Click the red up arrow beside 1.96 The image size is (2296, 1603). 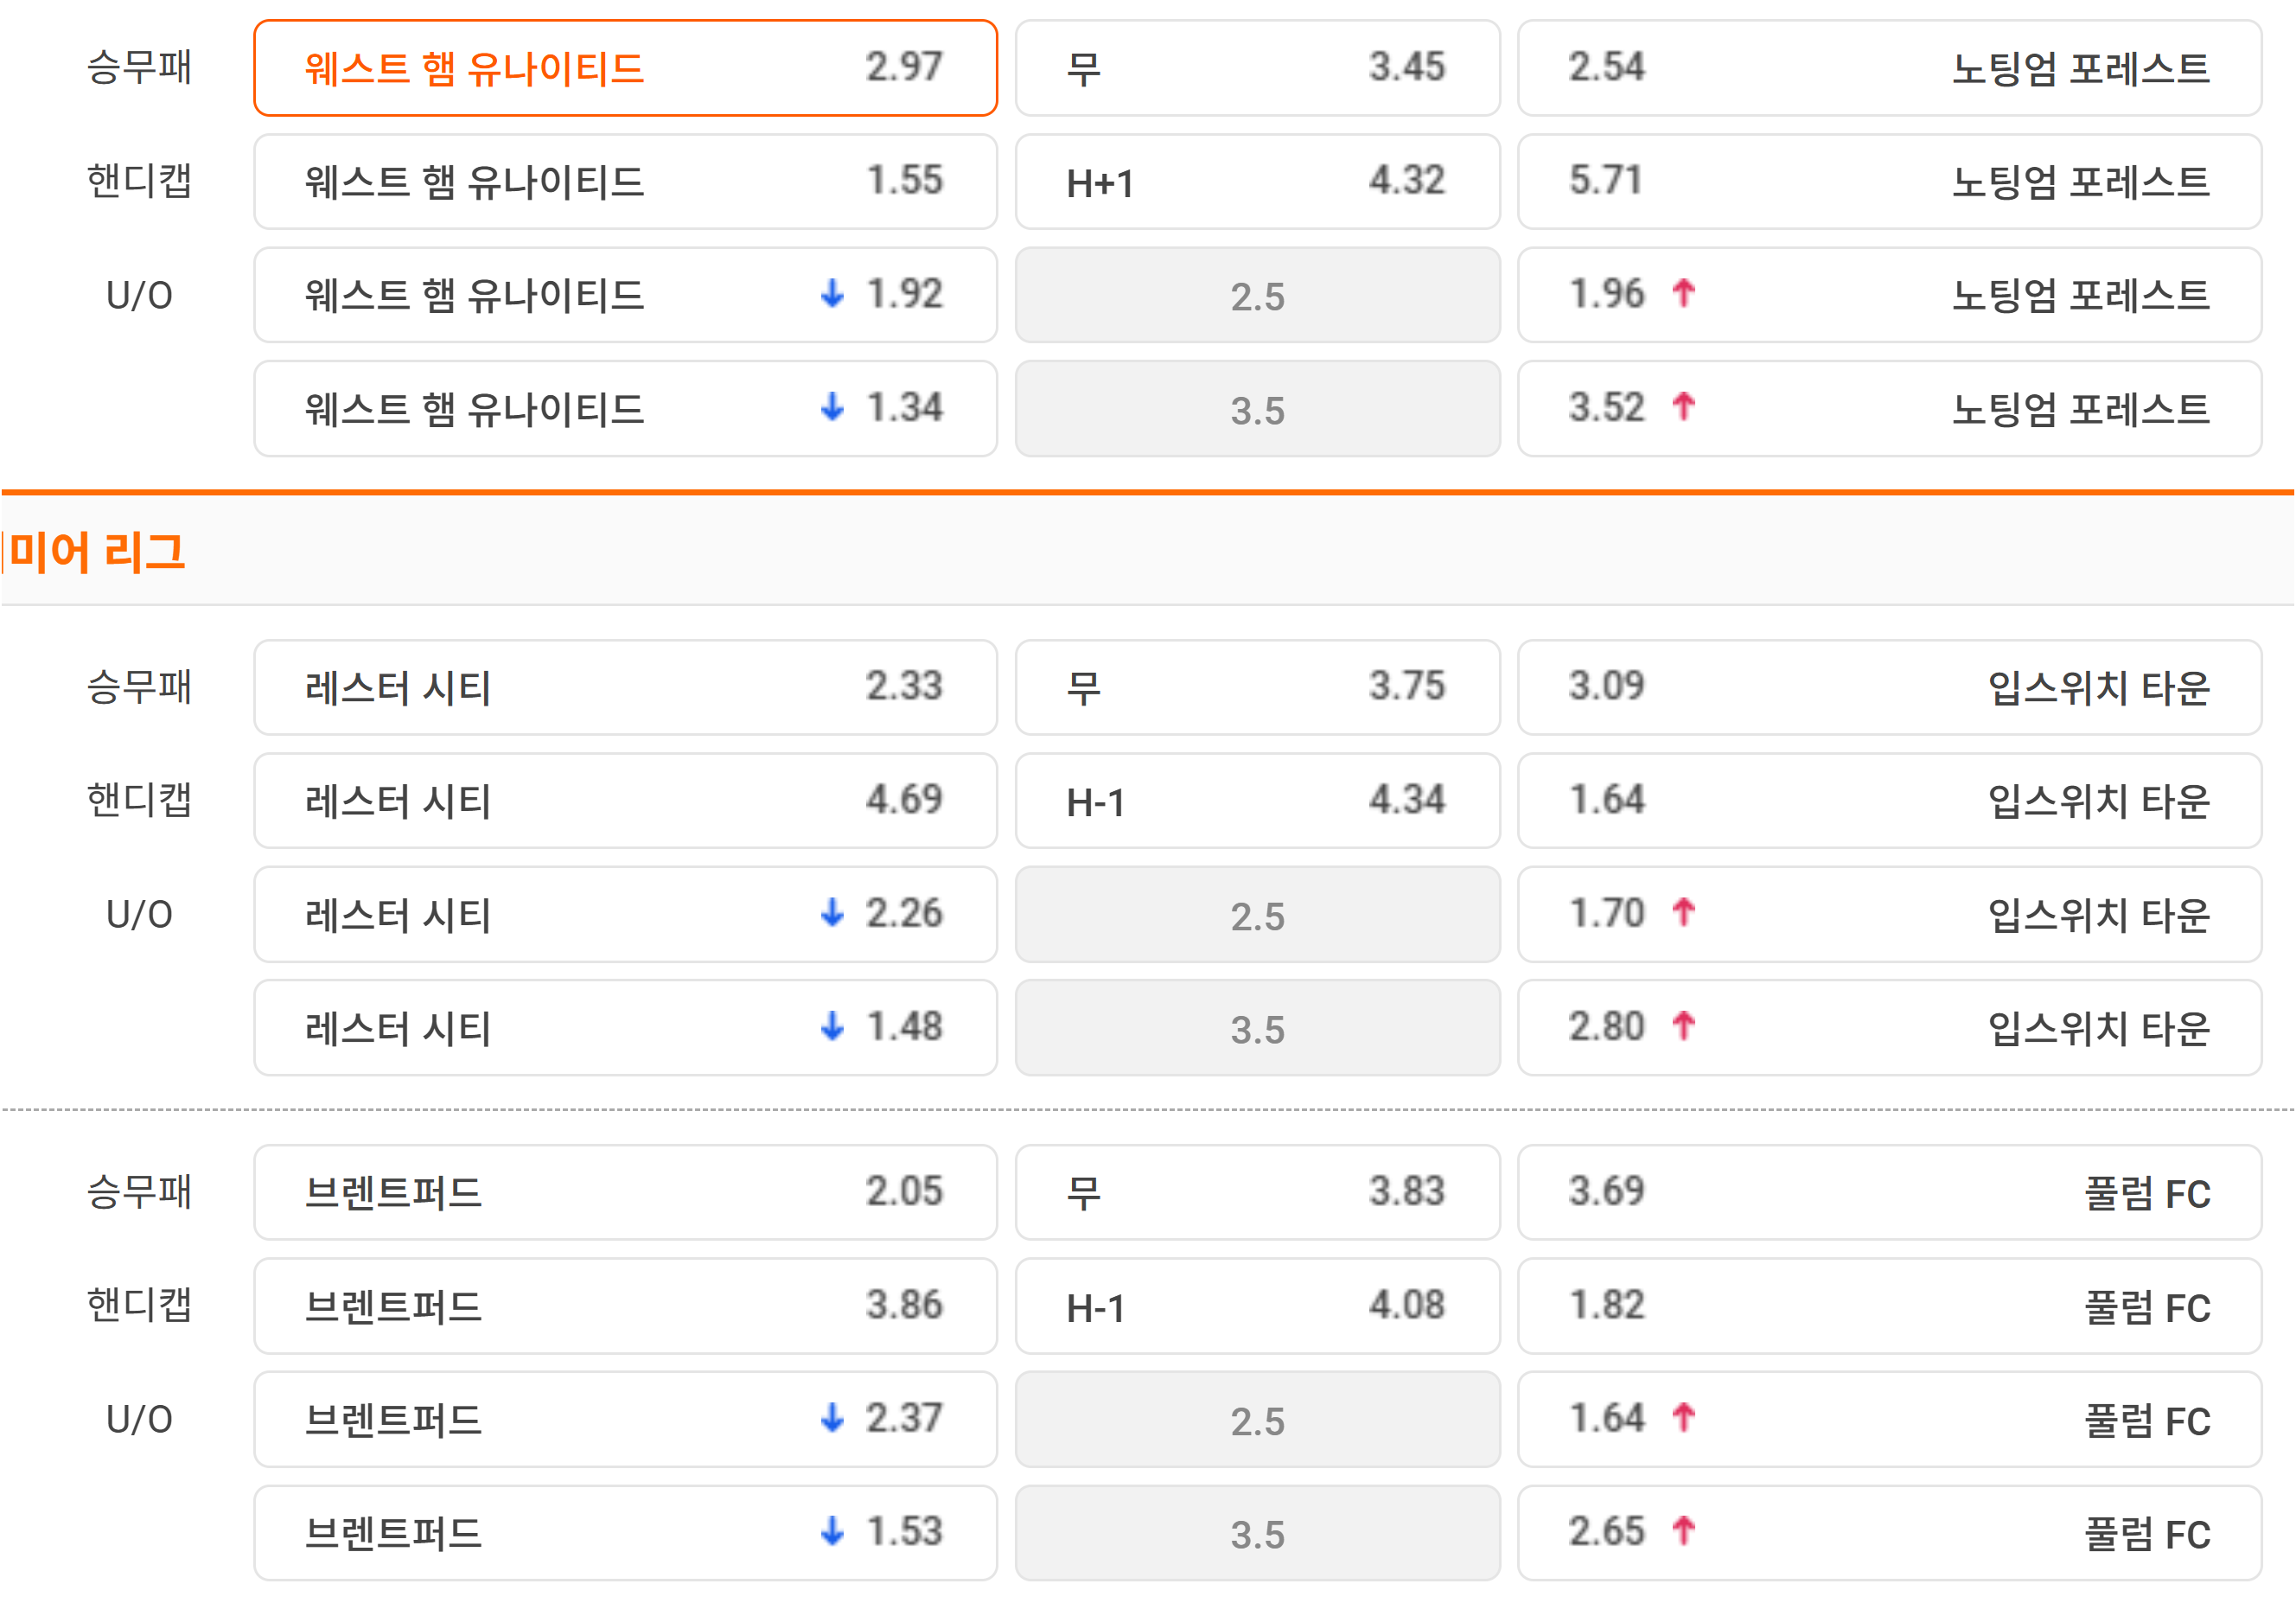[x=1684, y=293]
